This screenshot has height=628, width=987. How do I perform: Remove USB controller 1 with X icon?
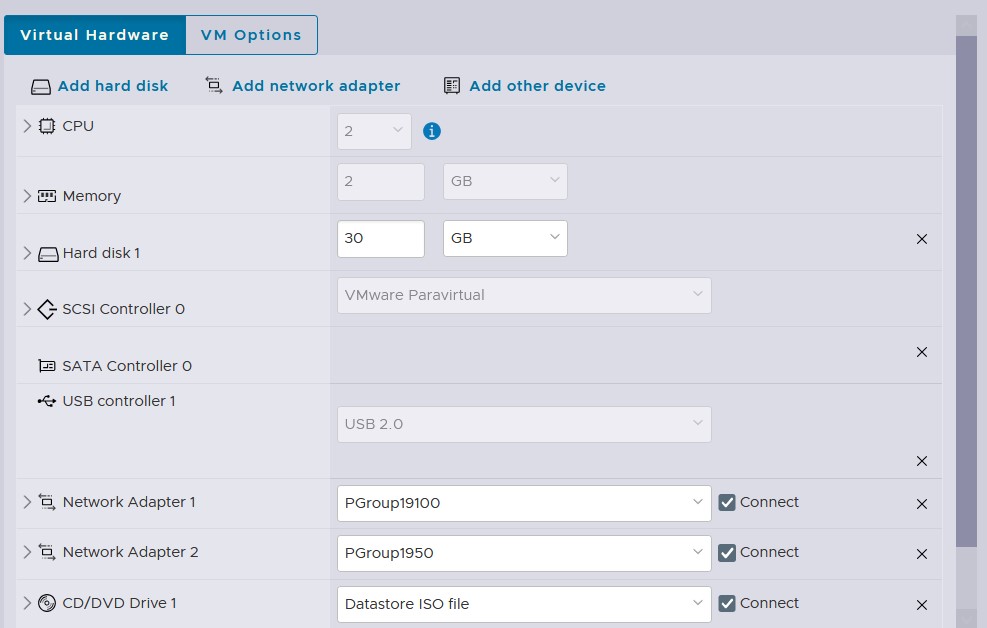922,461
